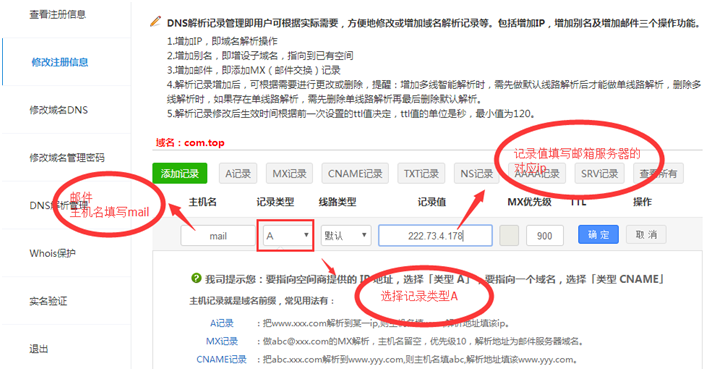Select the CNAME记录 filter tab
This screenshot has height=371, width=722.
[355, 174]
